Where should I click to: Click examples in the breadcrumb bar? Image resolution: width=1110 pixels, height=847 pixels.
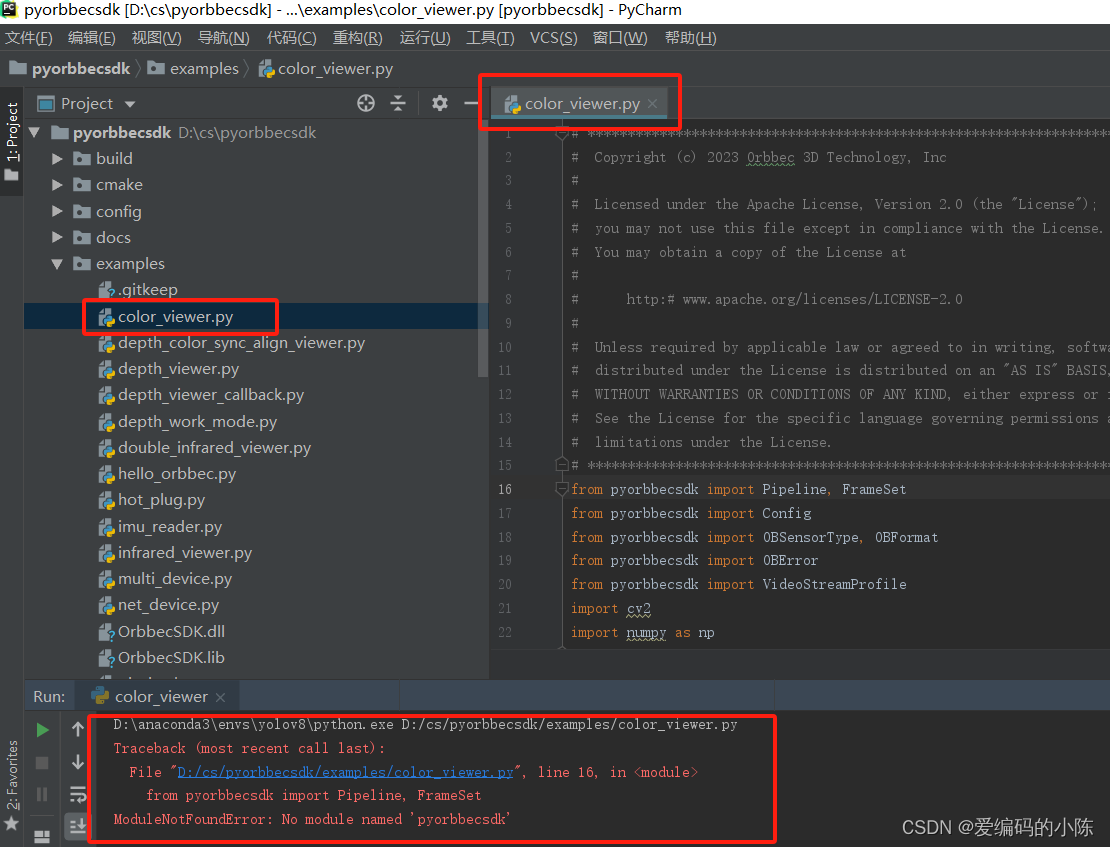pyautogui.click(x=193, y=69)
